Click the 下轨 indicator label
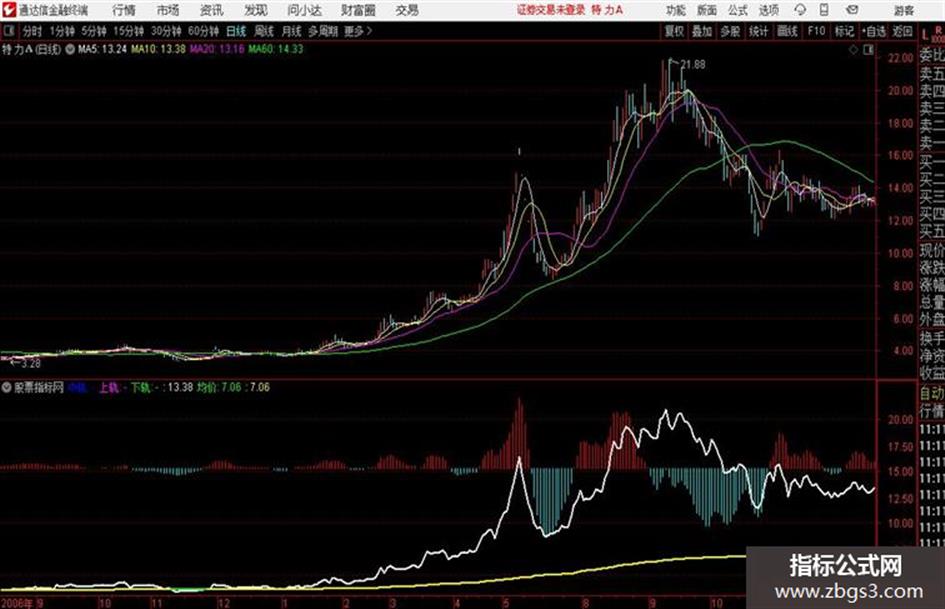Viewport: 945px width, 609px height. (140, 387)
